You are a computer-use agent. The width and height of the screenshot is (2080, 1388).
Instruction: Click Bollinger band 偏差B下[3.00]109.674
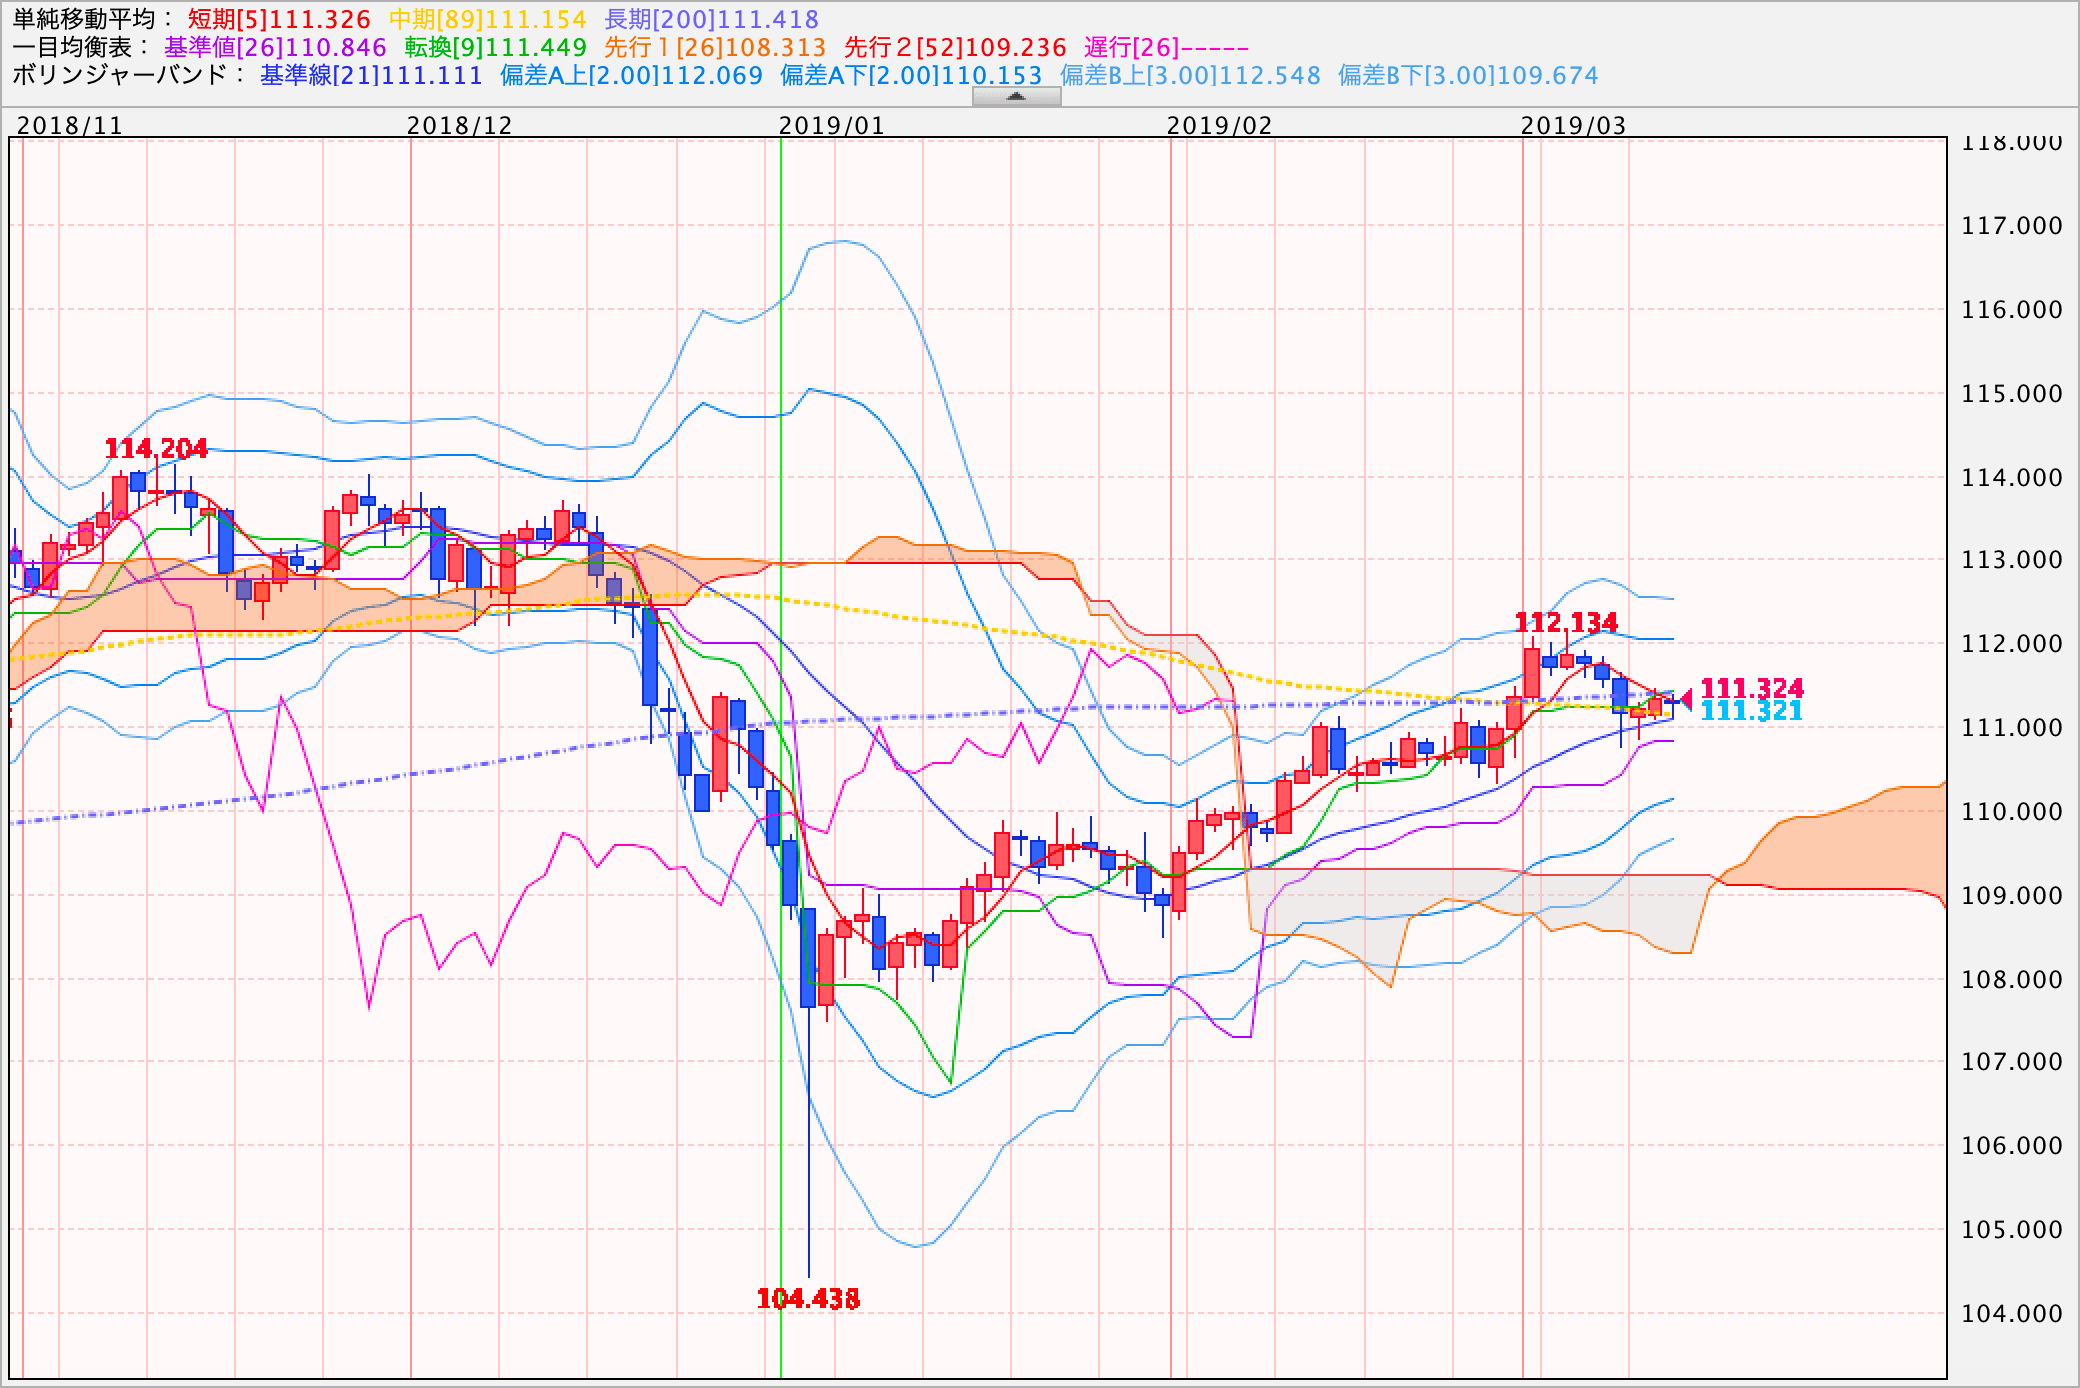1468,75
